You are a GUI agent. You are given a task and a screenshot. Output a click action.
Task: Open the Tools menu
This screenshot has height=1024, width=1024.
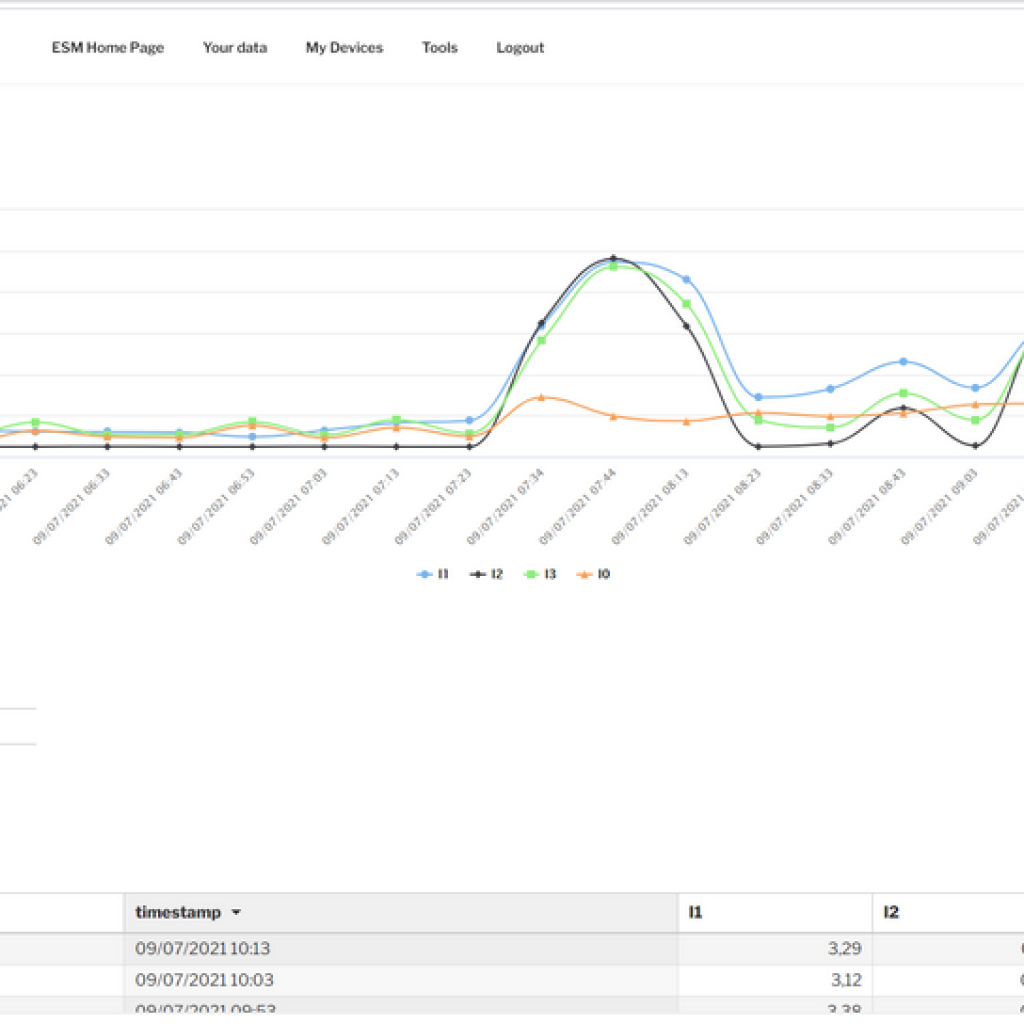439,48
